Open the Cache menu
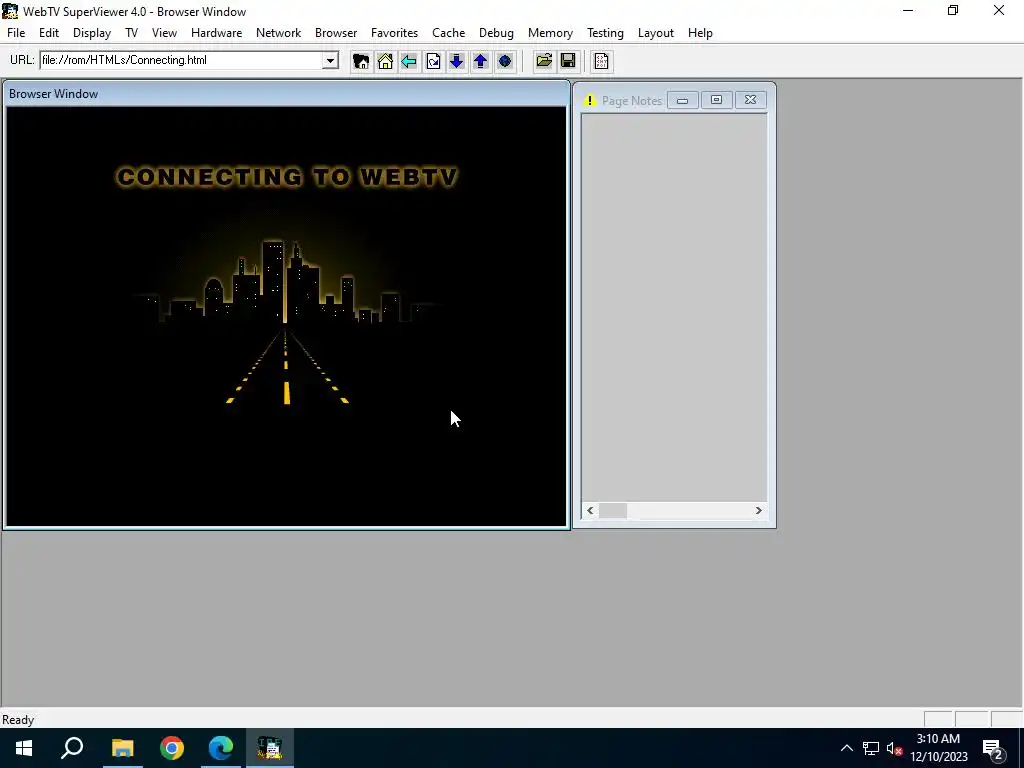 coord(449,33)
